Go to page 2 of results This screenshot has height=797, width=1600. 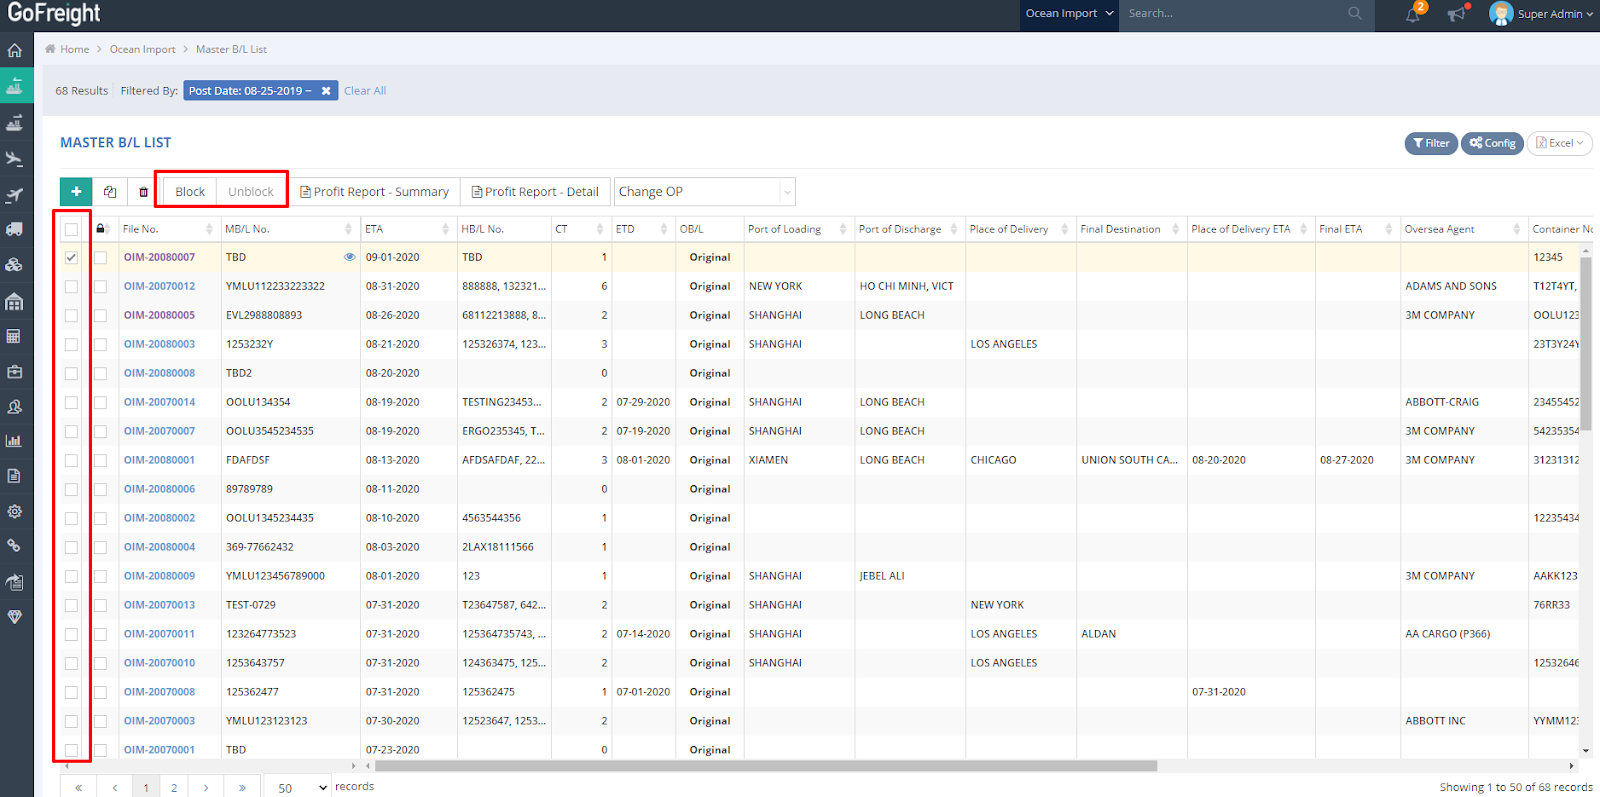coord(174,787)
